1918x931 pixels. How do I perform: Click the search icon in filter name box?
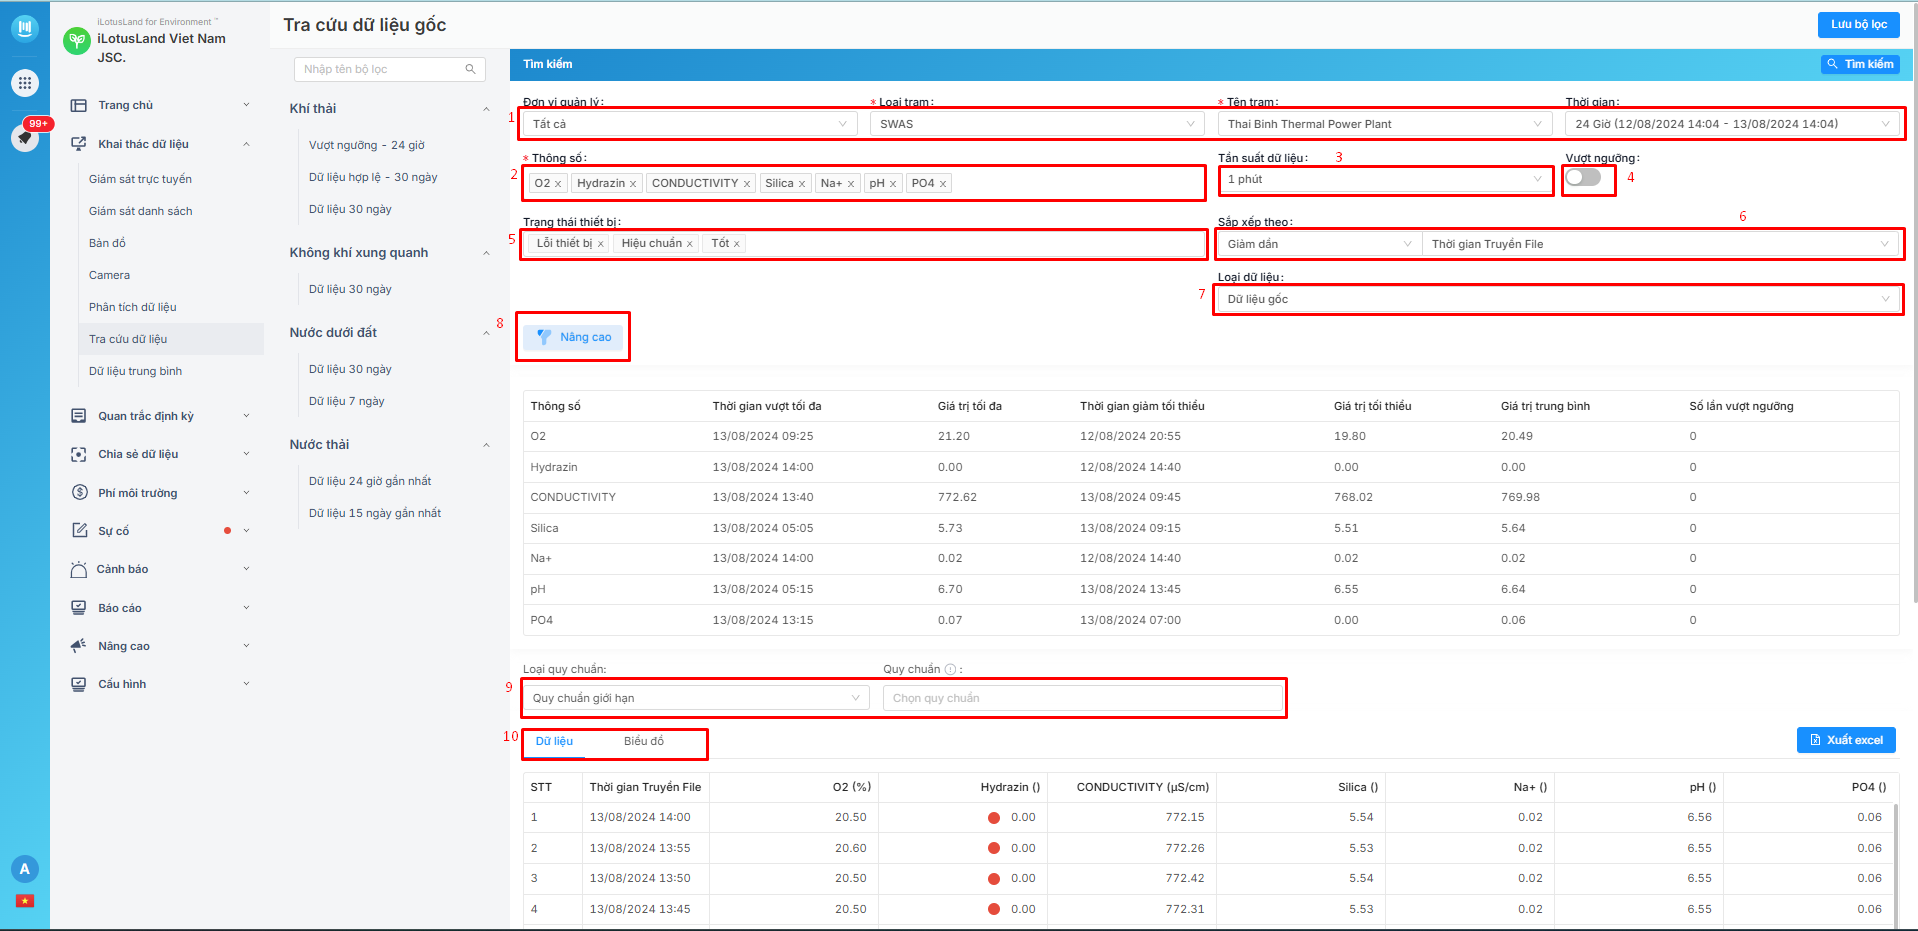click(470, 69)
